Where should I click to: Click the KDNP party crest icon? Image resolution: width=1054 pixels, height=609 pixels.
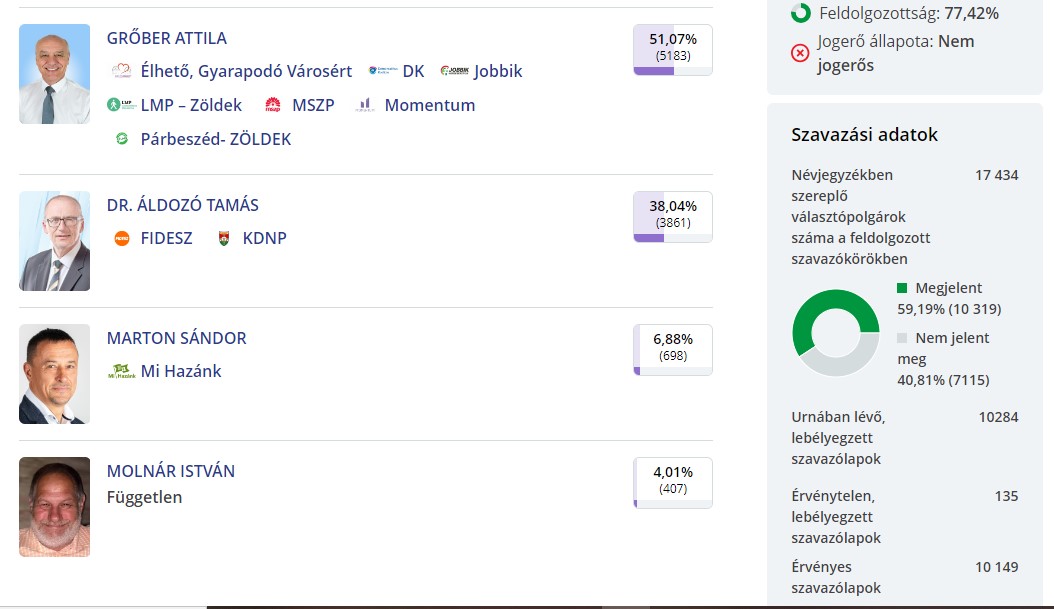coord(224,238)
